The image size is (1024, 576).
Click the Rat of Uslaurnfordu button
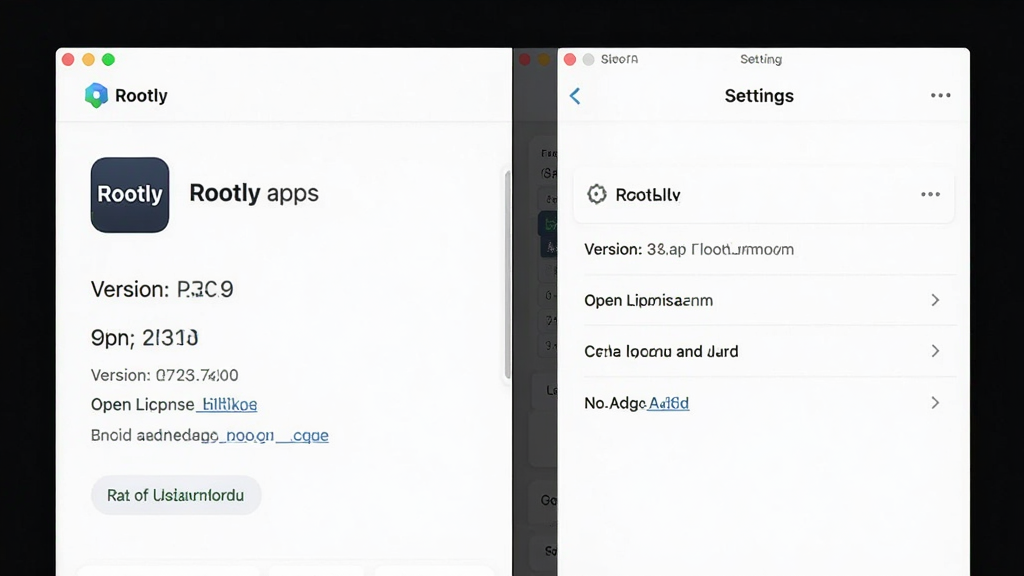tap(176, 495)
